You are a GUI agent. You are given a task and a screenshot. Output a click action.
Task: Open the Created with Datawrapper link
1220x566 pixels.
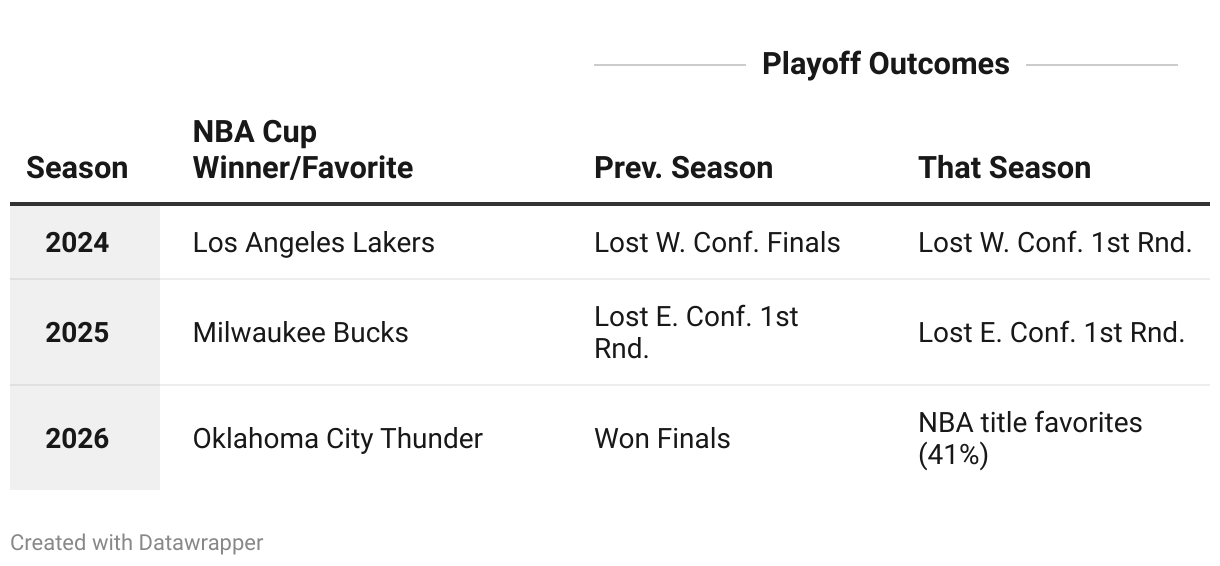(x=137, y=542)
